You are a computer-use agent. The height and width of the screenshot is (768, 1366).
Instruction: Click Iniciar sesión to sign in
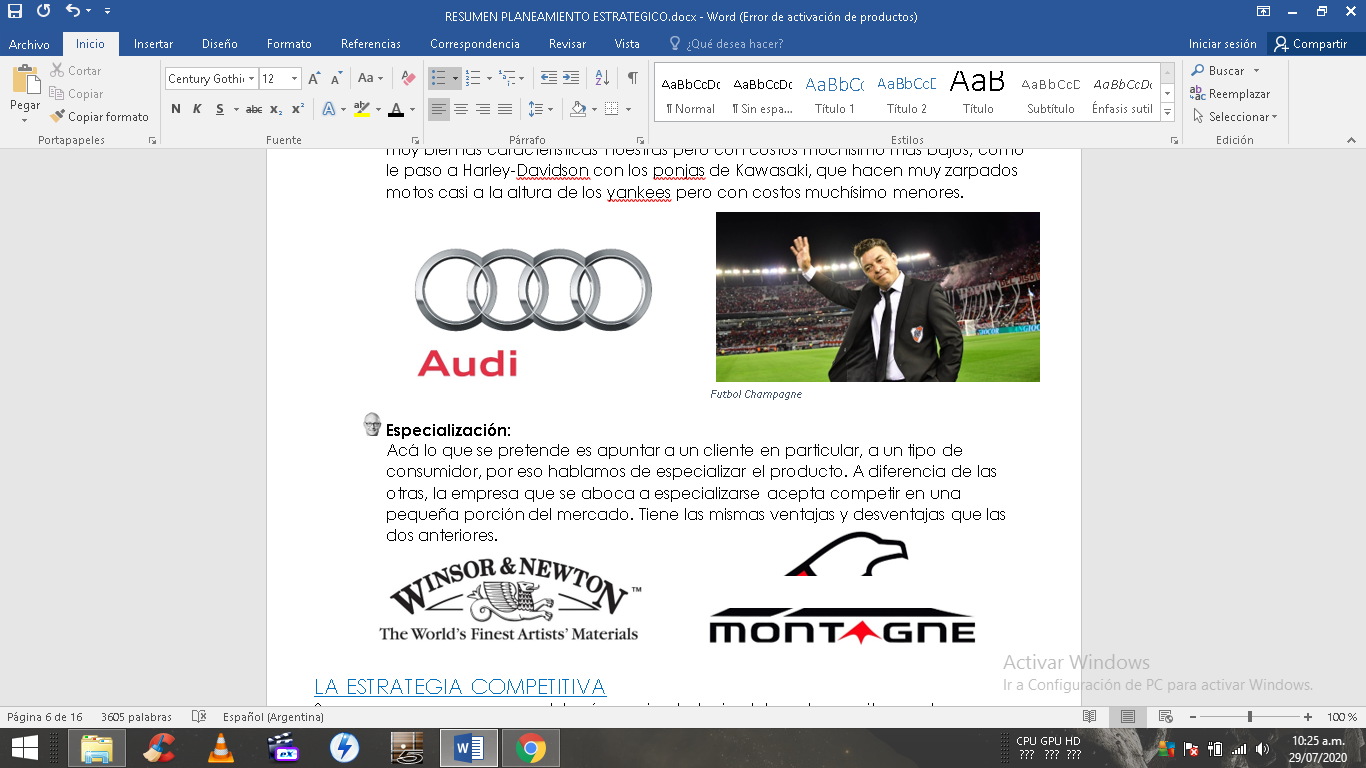pyautogui.click(x=1222, y=44)
